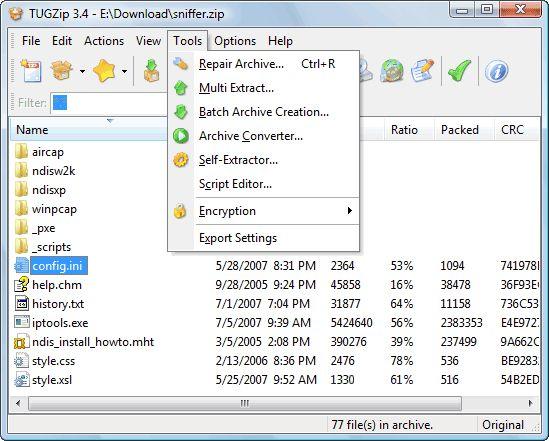Click the New Archive toolbar icon
The width and height of the screenshot is (549, 441).
(31, 71)
